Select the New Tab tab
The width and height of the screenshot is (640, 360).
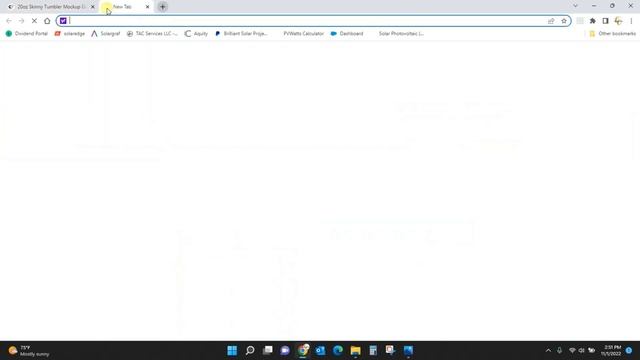(126, 7)
